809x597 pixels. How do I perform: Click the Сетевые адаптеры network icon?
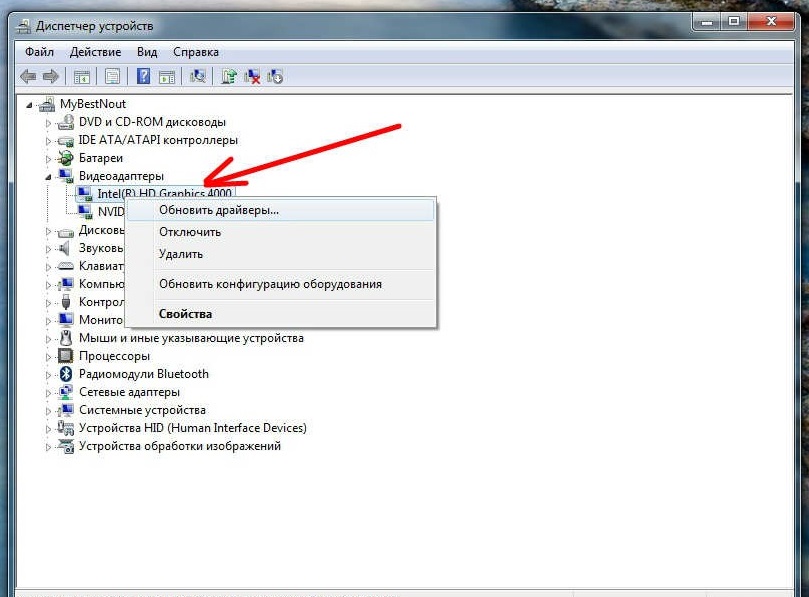click(x=66, y=392)
